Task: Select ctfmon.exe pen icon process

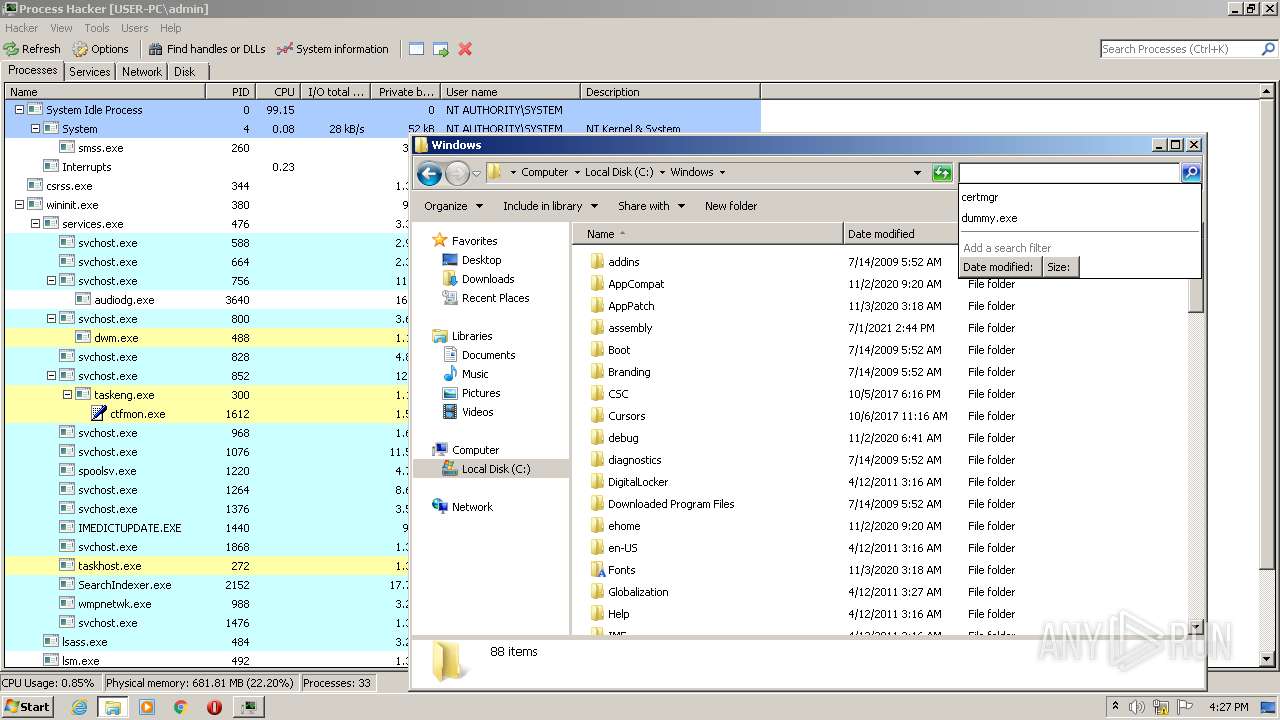Action: pyautogui.click(x=98, y=414)
